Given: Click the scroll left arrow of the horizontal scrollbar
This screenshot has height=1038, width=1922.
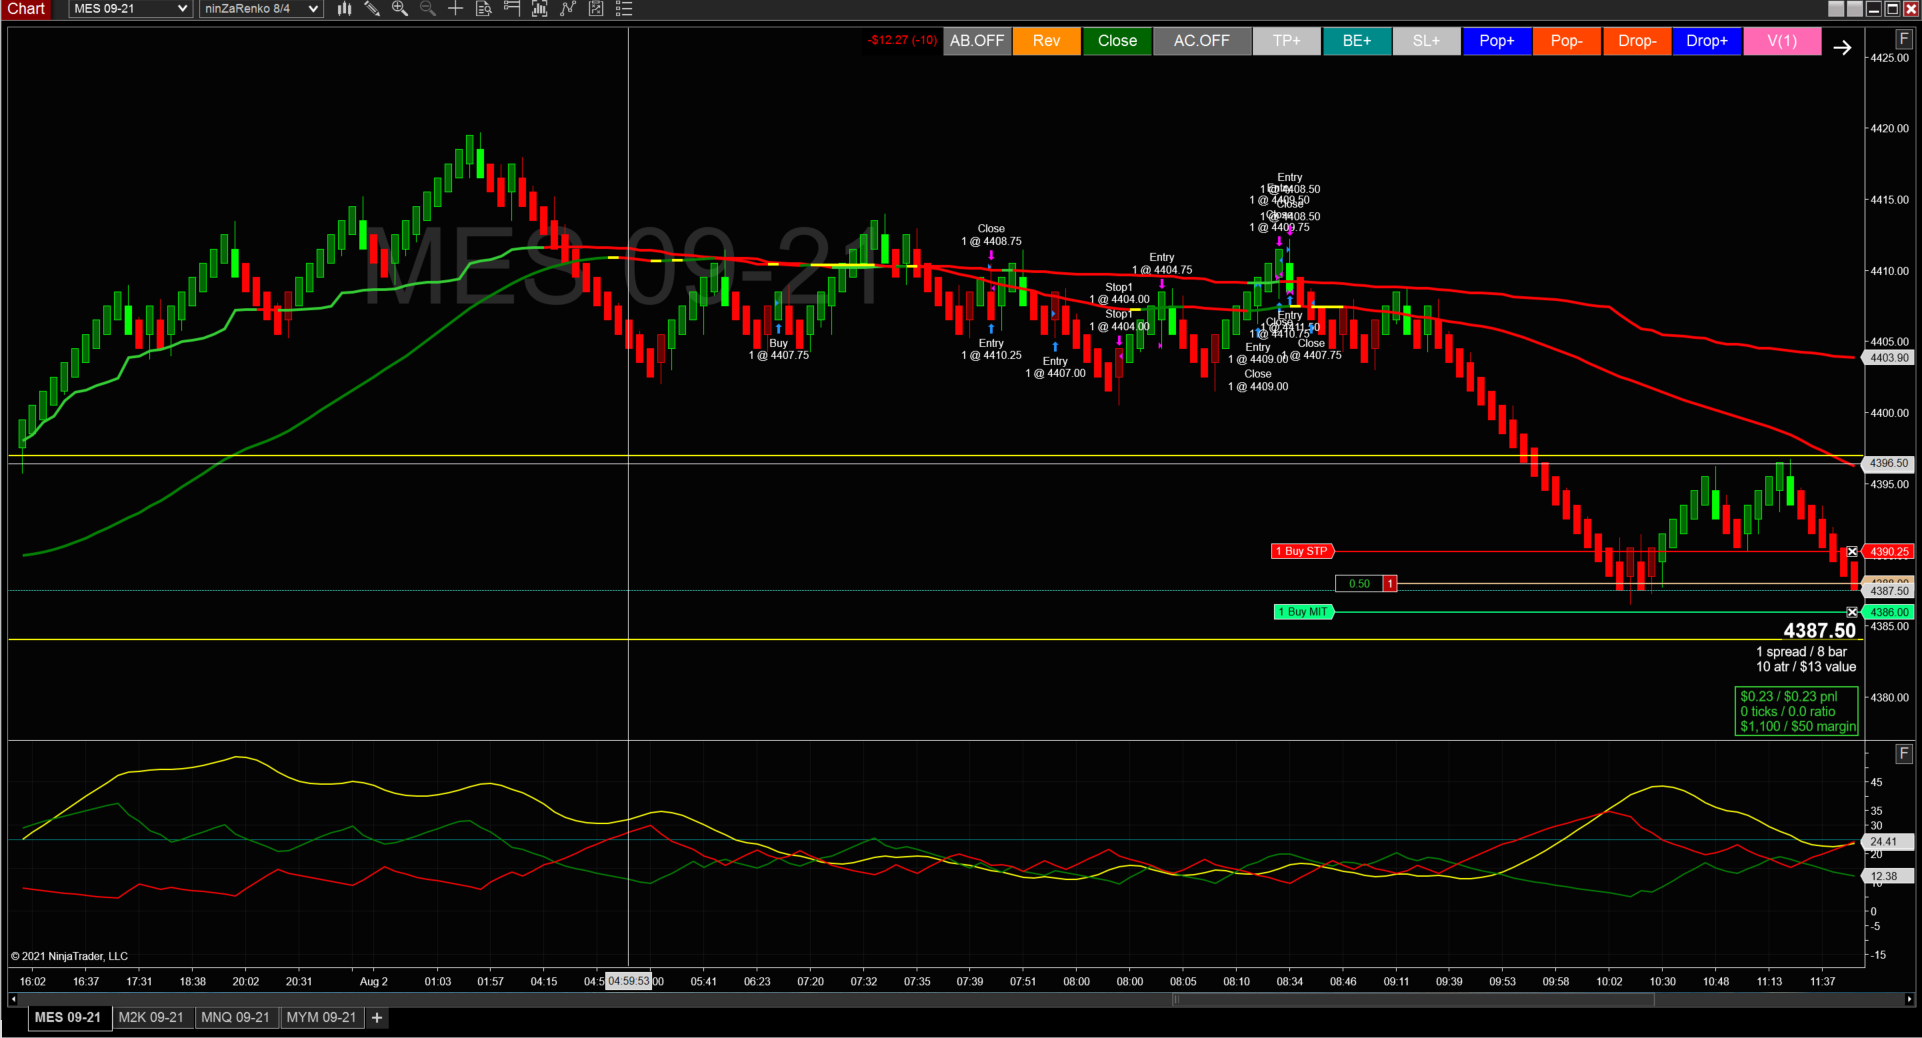Looking at the screenshot, I should tap(13, 999).
